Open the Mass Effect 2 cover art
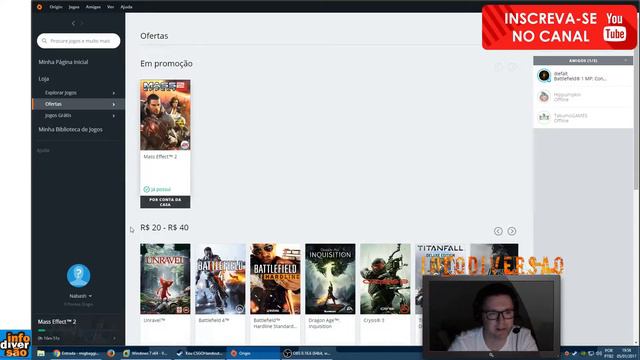This screenshot has height=360, width=640. pyautogui.click(x=165, y=115)
